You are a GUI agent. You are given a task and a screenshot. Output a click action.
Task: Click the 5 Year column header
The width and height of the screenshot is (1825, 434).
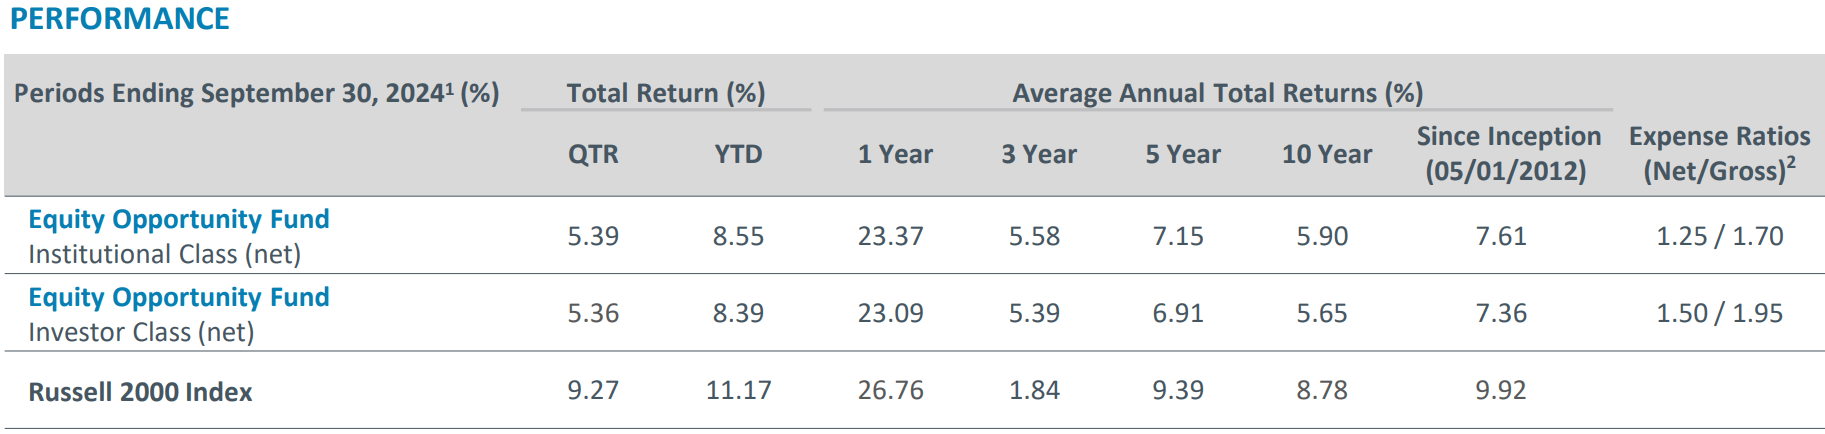tap(1183, 154)
